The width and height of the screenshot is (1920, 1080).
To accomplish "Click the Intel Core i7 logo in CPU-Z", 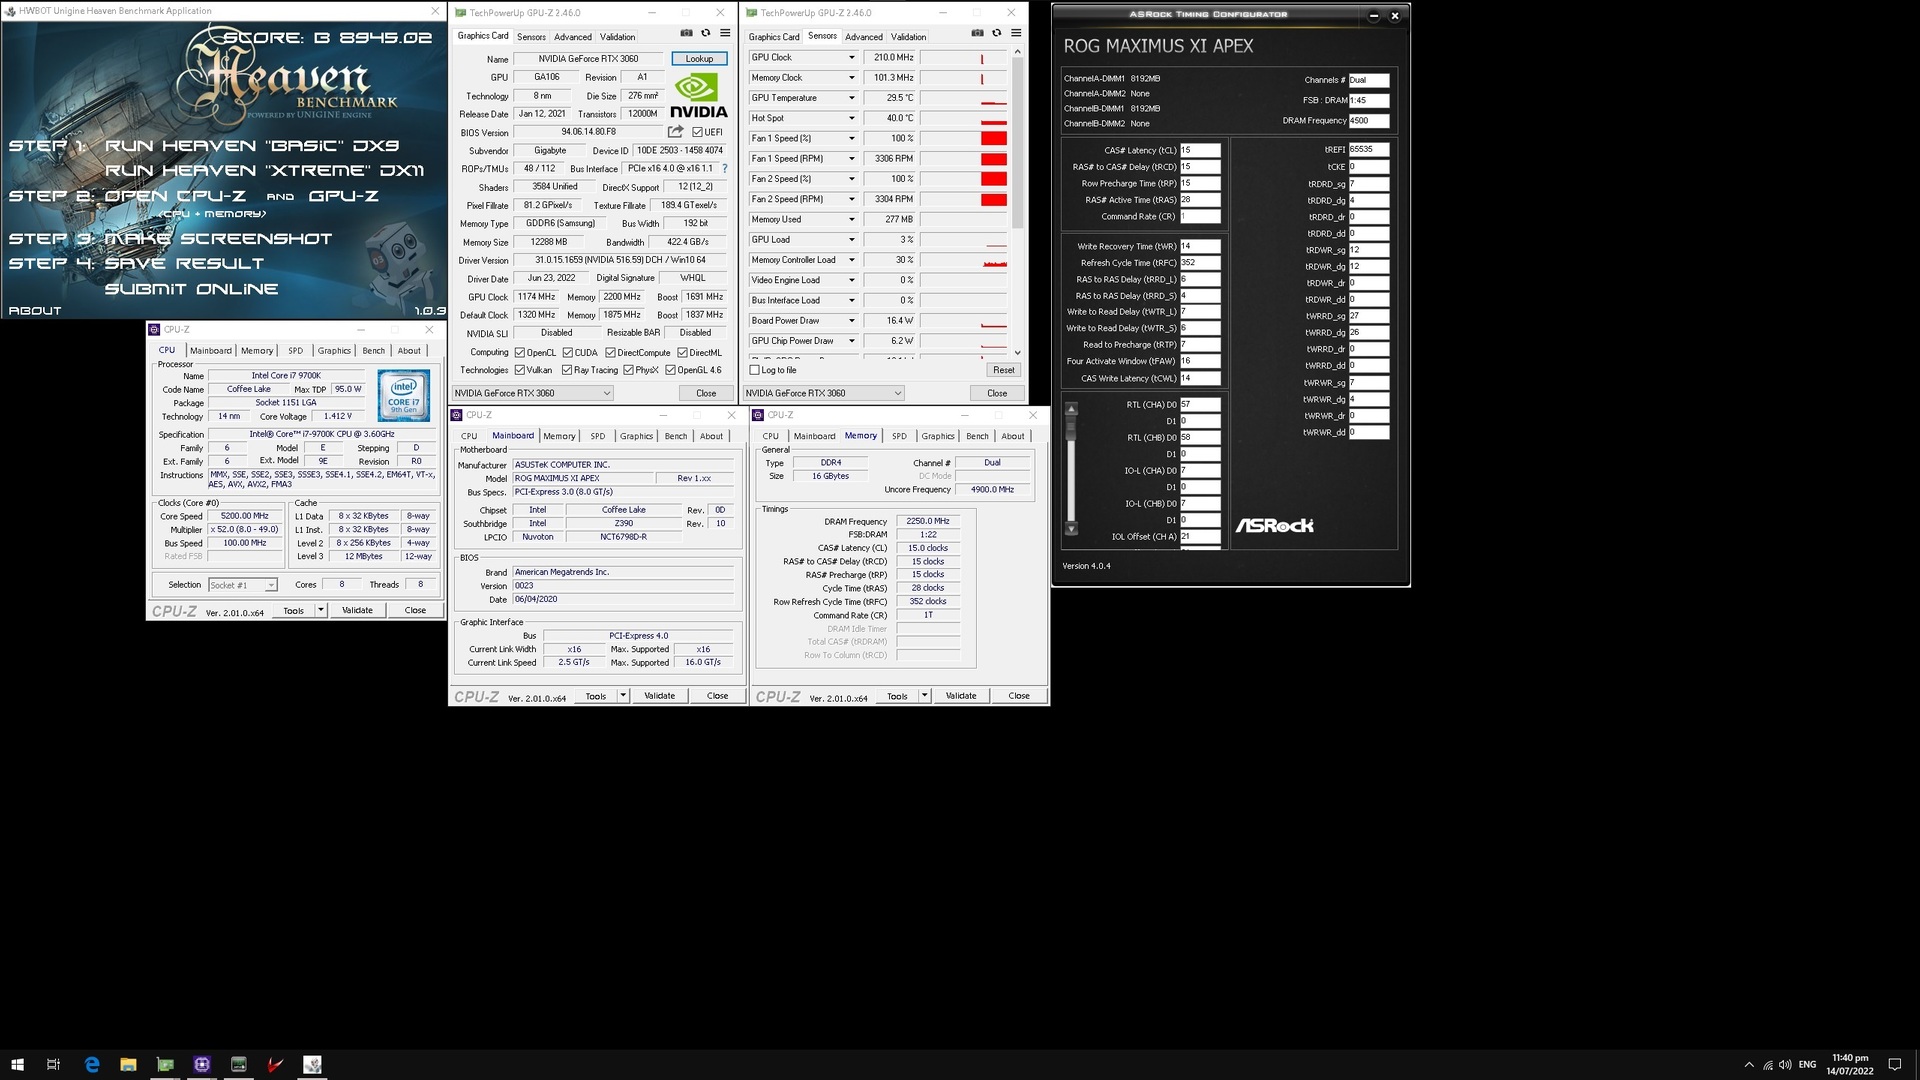I will (x=404, y=395).
